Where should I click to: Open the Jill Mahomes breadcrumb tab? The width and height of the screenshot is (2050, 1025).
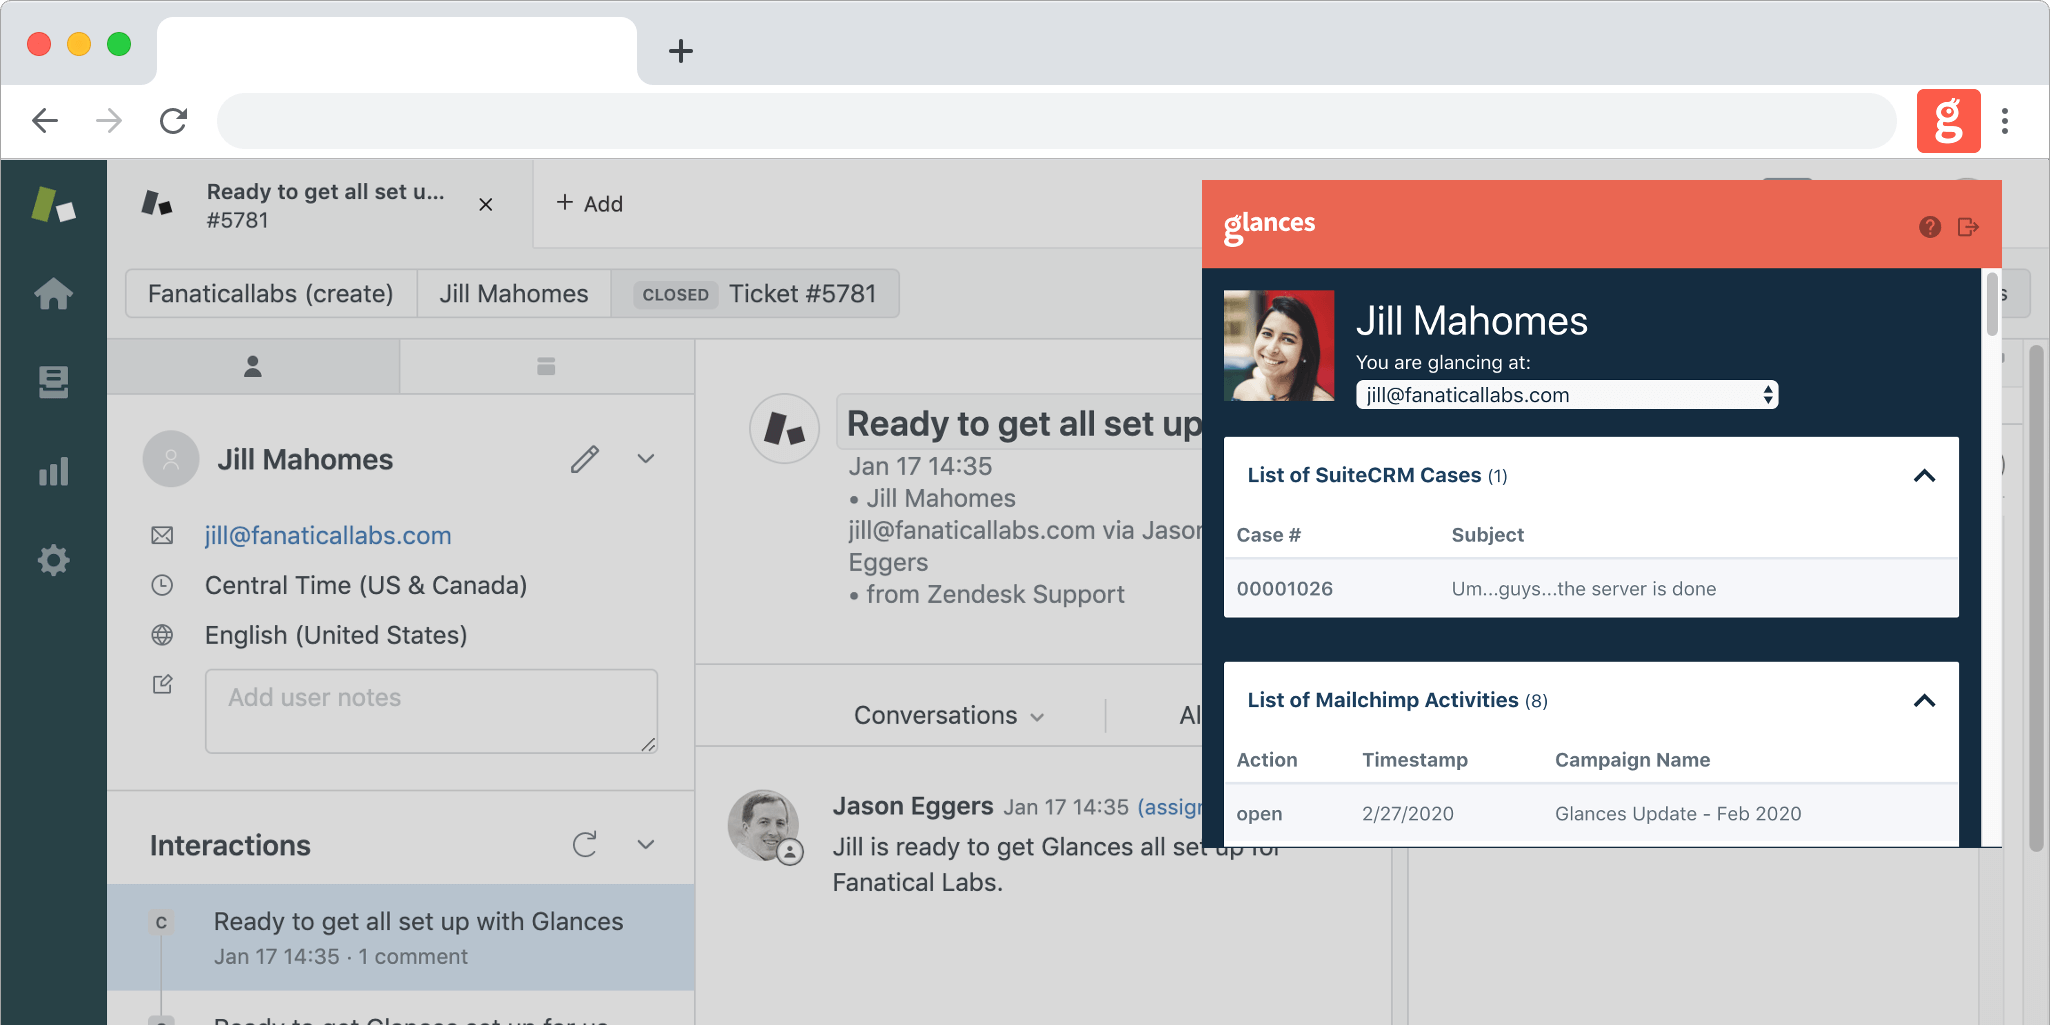point(514,294)
